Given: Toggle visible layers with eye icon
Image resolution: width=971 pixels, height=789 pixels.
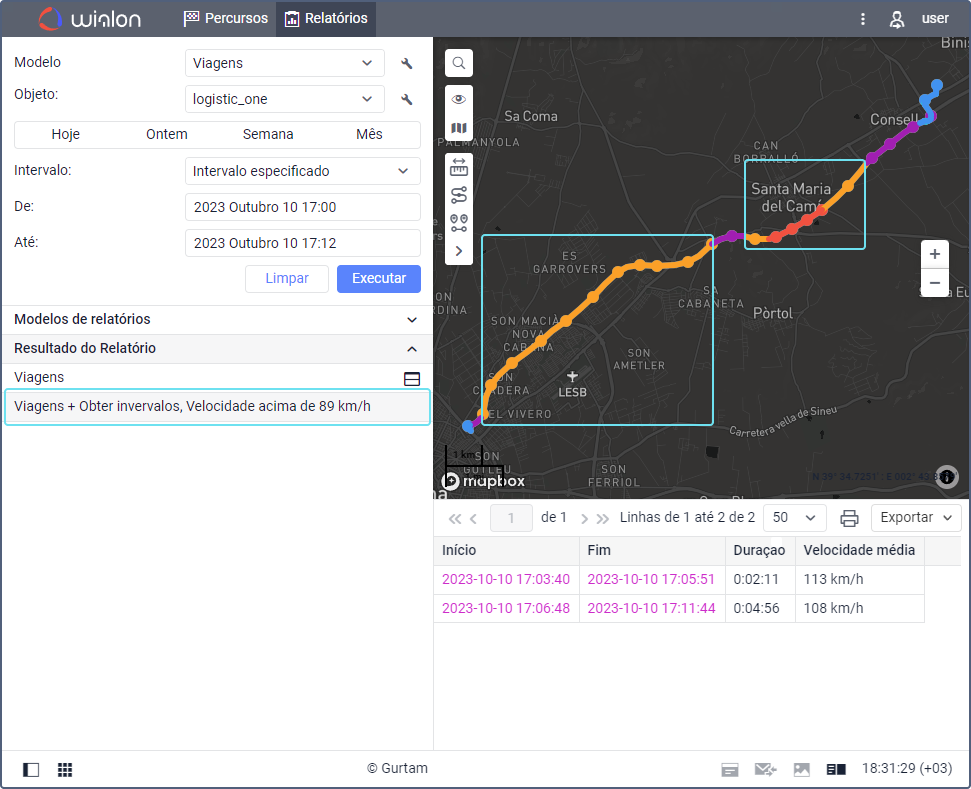Looking at the screenshot, I should point(459,99).
